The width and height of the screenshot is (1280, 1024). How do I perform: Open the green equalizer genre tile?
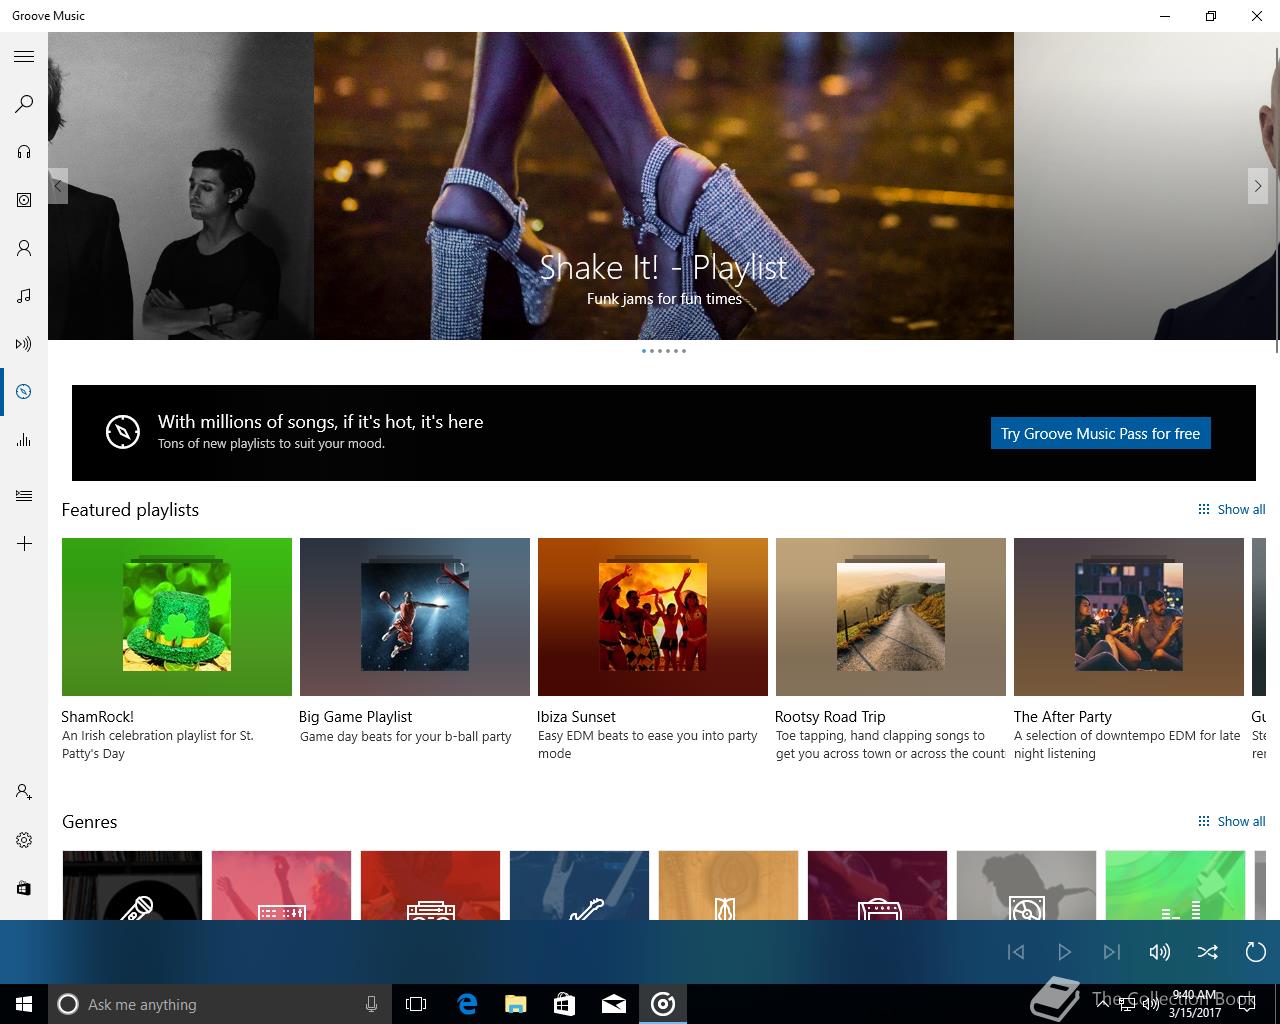pyautogui.click(x=1175, y=885)
